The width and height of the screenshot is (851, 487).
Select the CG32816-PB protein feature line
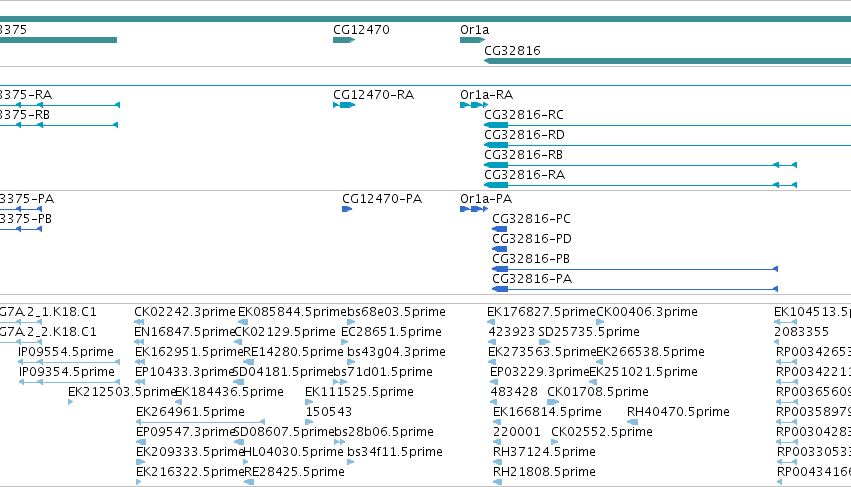(x=635, y=269)
